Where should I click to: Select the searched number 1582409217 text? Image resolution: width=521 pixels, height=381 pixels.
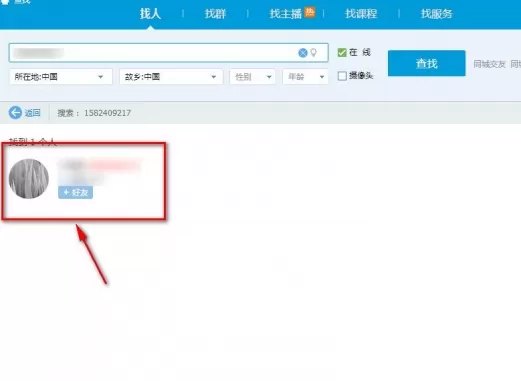coord(107,113)
